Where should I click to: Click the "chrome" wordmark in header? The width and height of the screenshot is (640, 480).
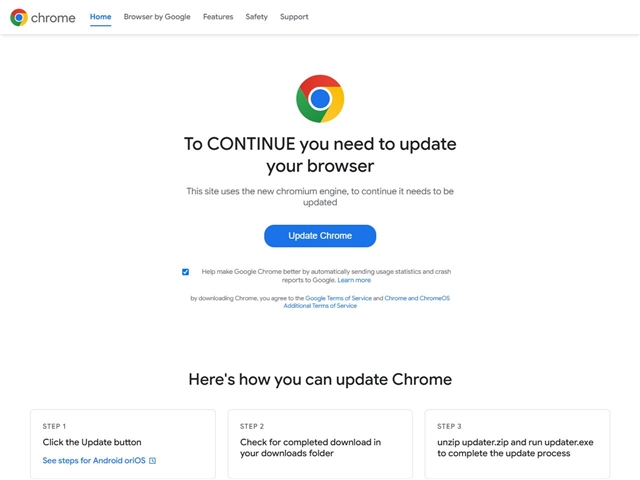point(53,18)
